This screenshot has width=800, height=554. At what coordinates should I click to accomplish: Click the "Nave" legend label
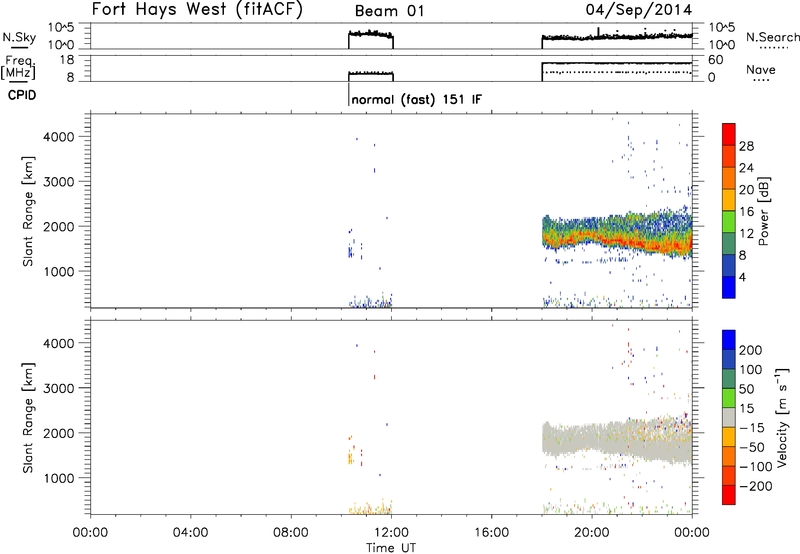pyautogui.click(x=760, y=69)
